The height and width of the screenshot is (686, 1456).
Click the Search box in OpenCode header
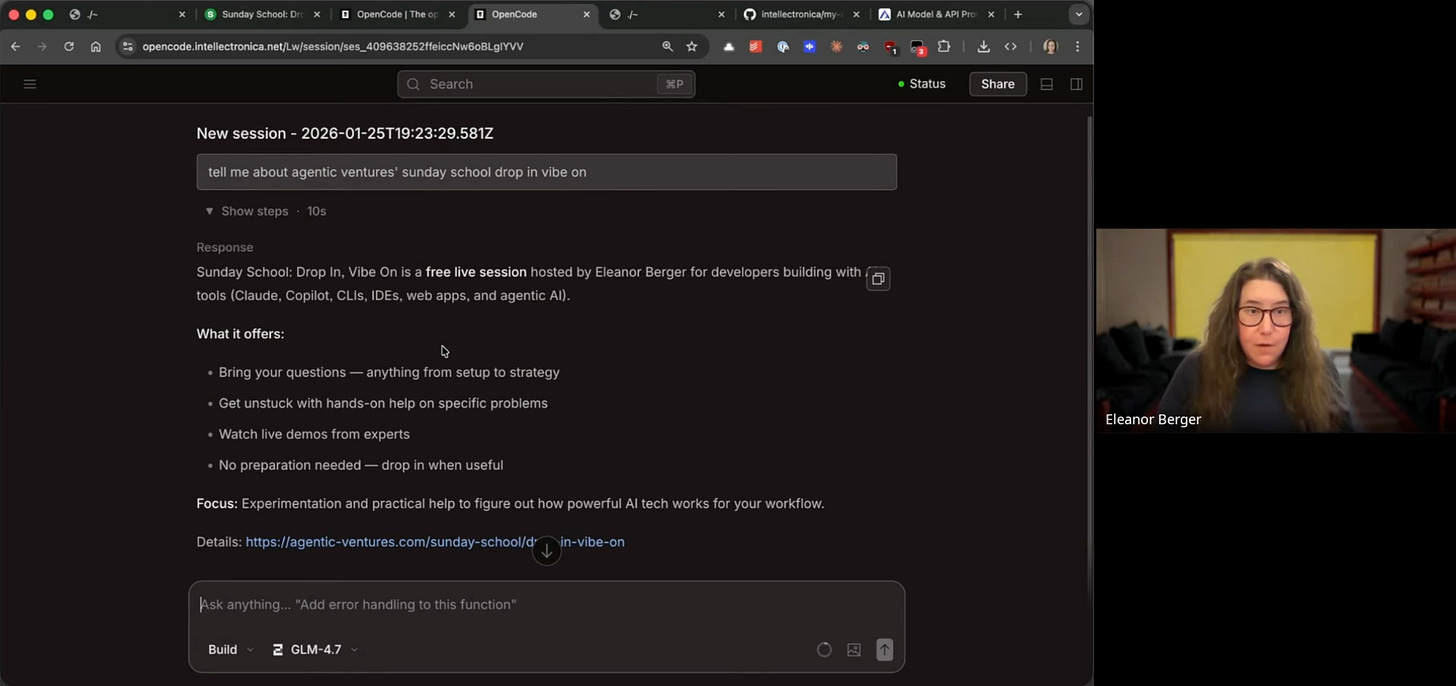tap(546, 84)
